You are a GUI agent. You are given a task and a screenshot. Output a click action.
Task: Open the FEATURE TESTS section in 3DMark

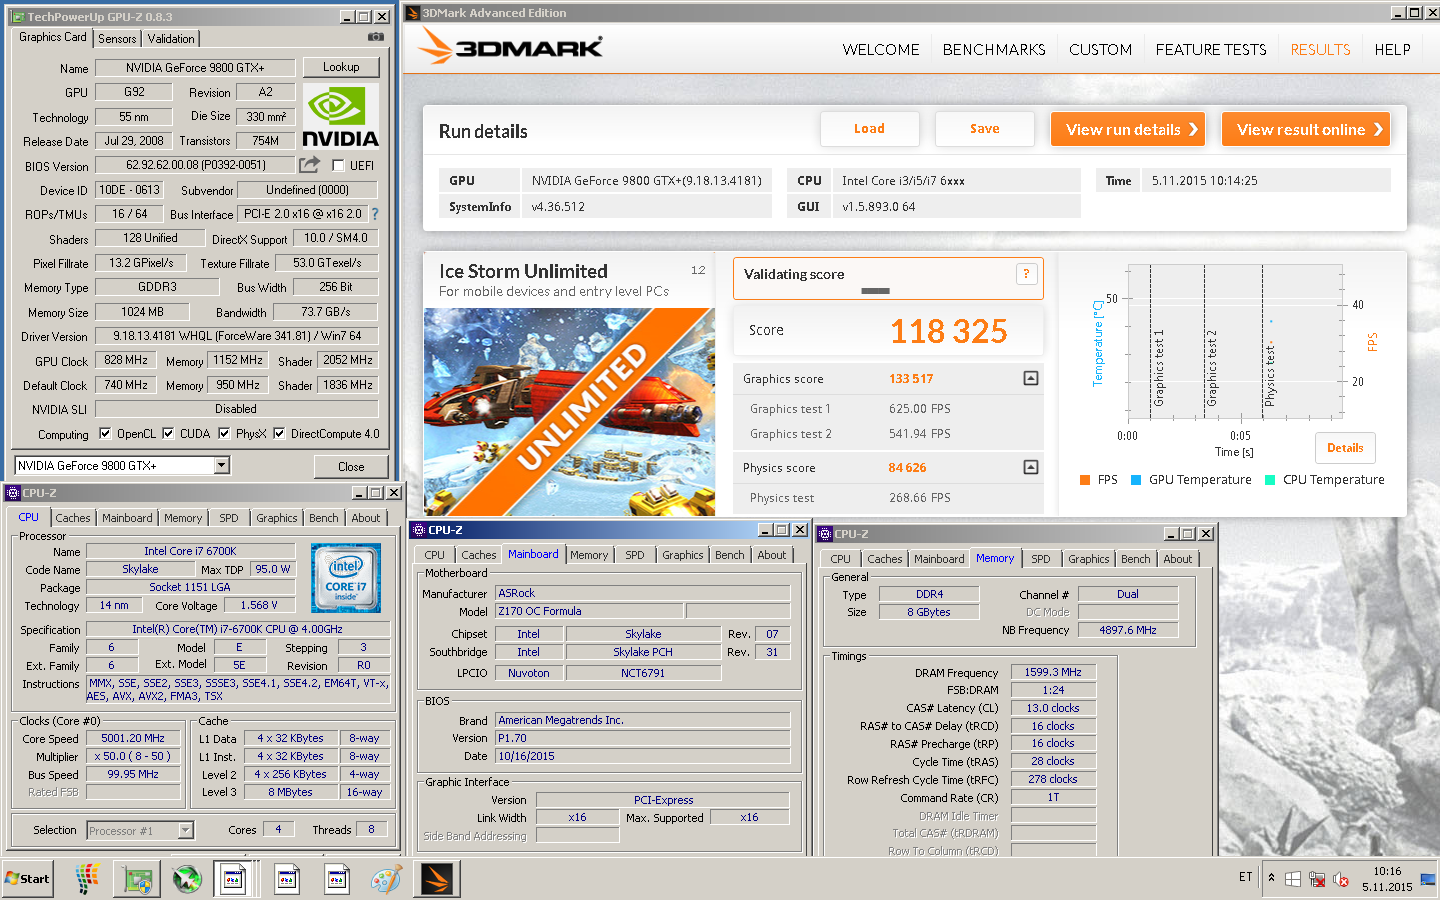coord(1211,49)
